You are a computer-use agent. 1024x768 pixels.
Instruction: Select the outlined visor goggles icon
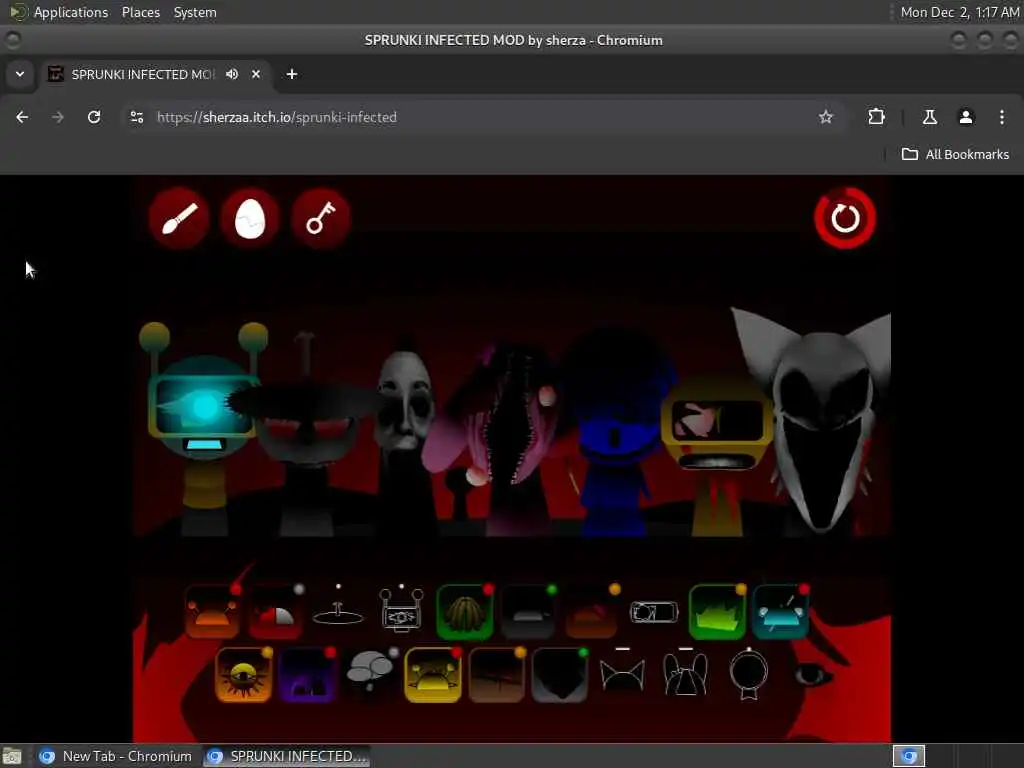[x=654, y=612]
